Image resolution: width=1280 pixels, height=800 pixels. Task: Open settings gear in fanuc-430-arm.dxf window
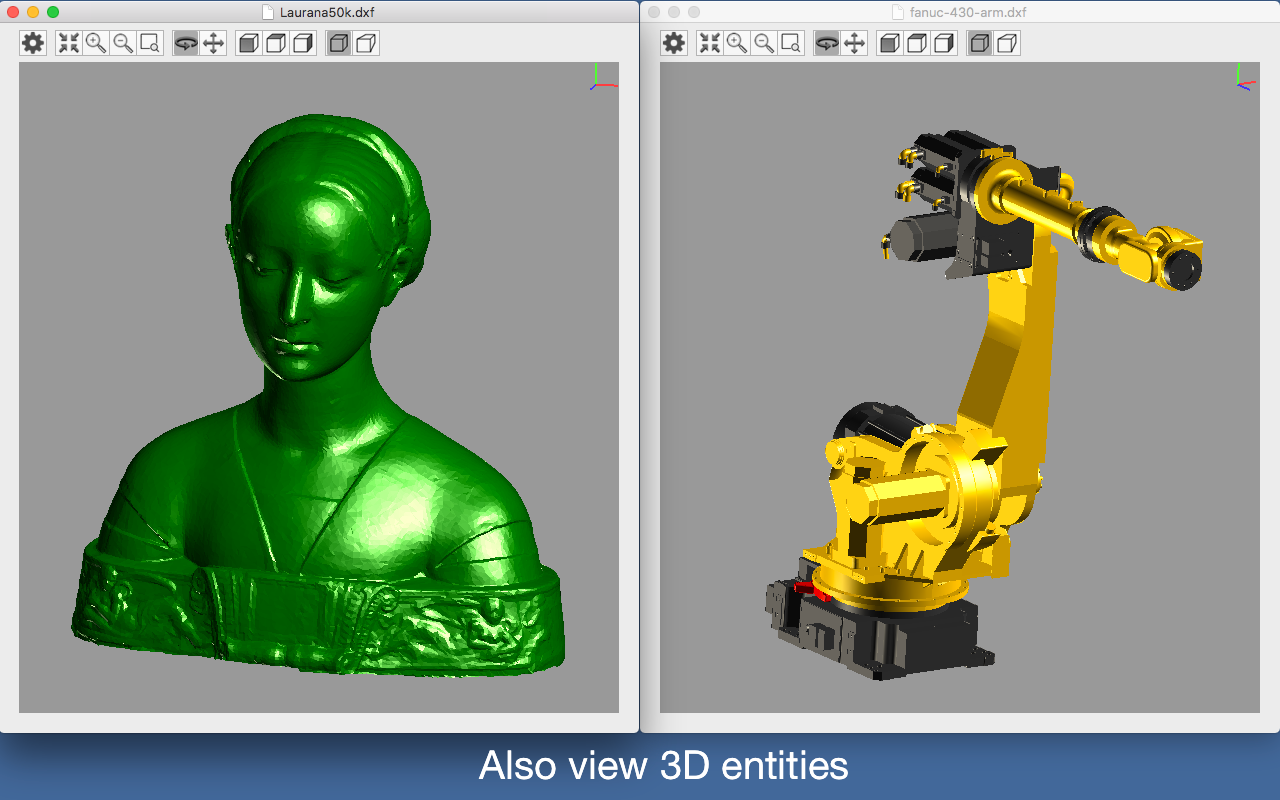(x=674, y=43)
